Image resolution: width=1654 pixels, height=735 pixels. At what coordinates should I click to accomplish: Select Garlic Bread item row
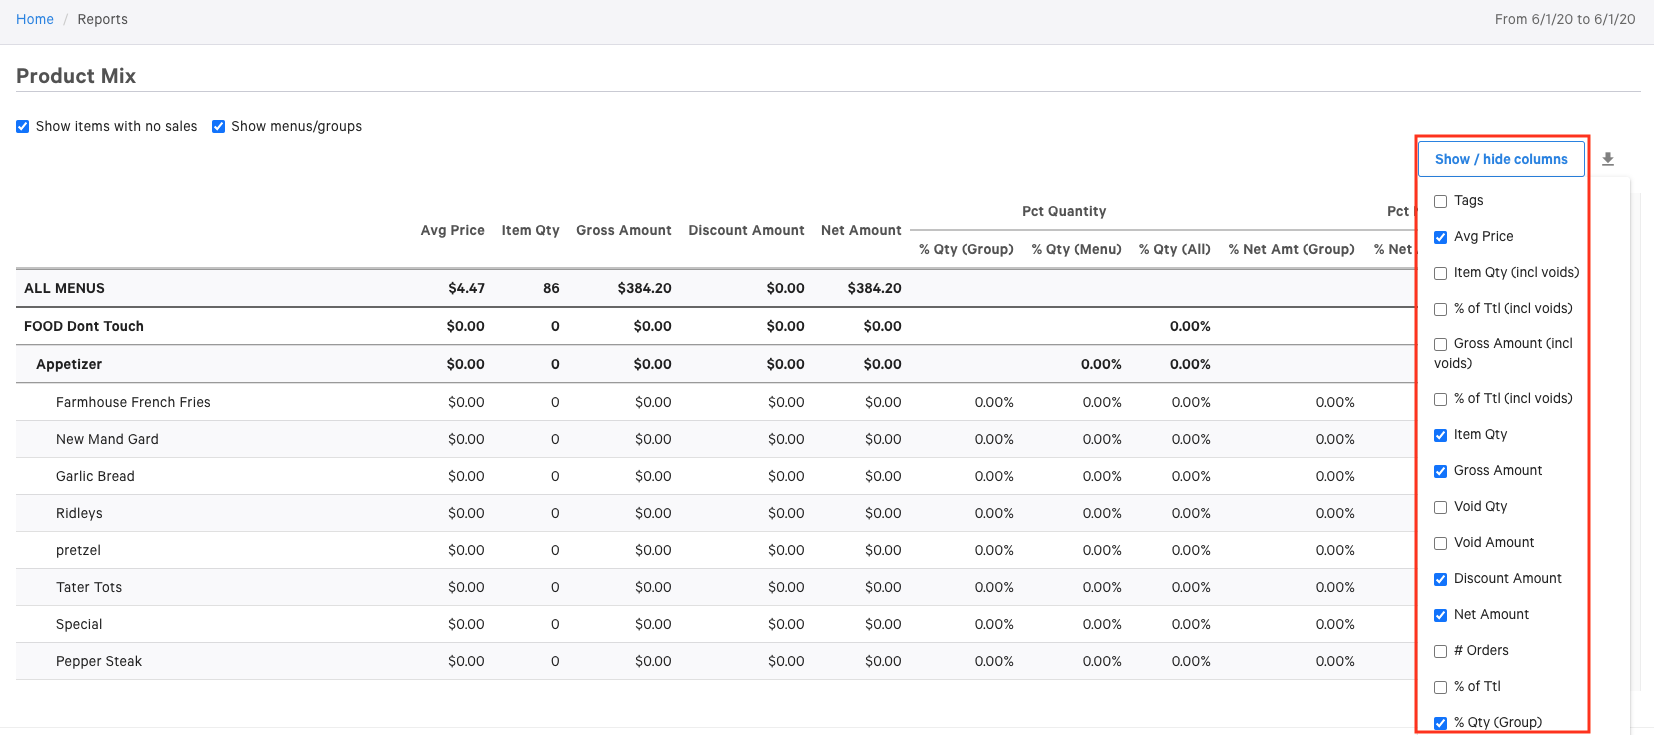tap(715, 476)
